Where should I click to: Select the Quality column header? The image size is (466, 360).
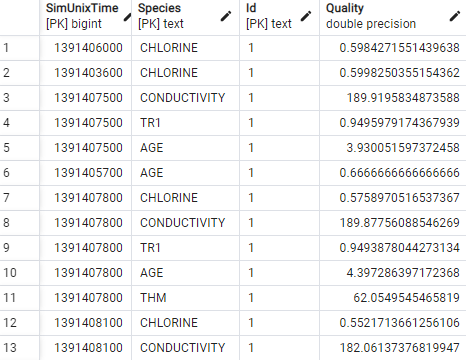[393, 17]
